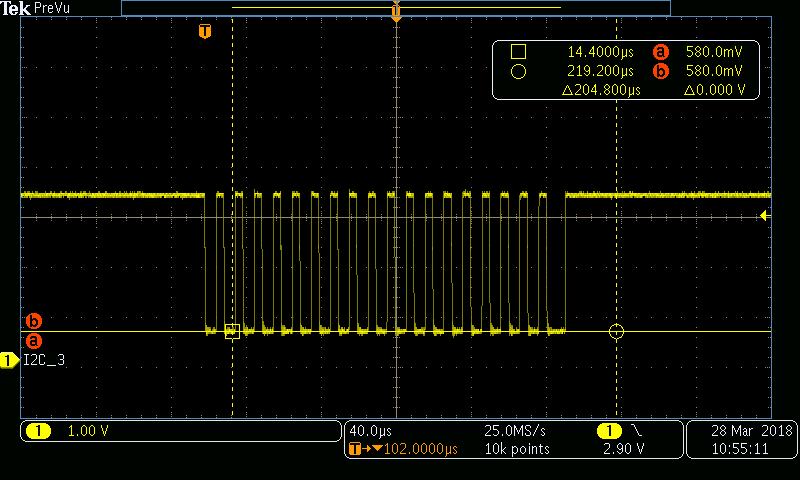Select the square cursor marker on waveform
This screenshot has height=480, width=800.
(232, 332)
